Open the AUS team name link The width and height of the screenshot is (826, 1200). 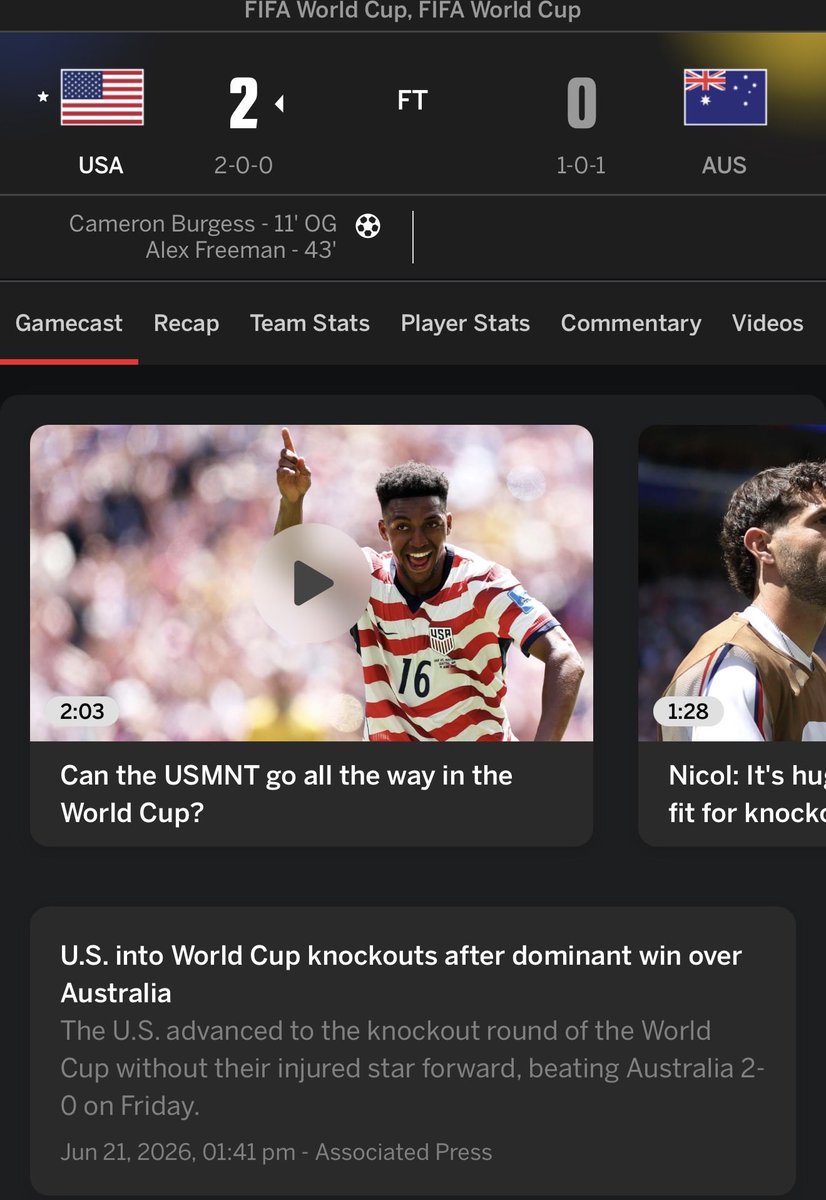coord(724,165)
